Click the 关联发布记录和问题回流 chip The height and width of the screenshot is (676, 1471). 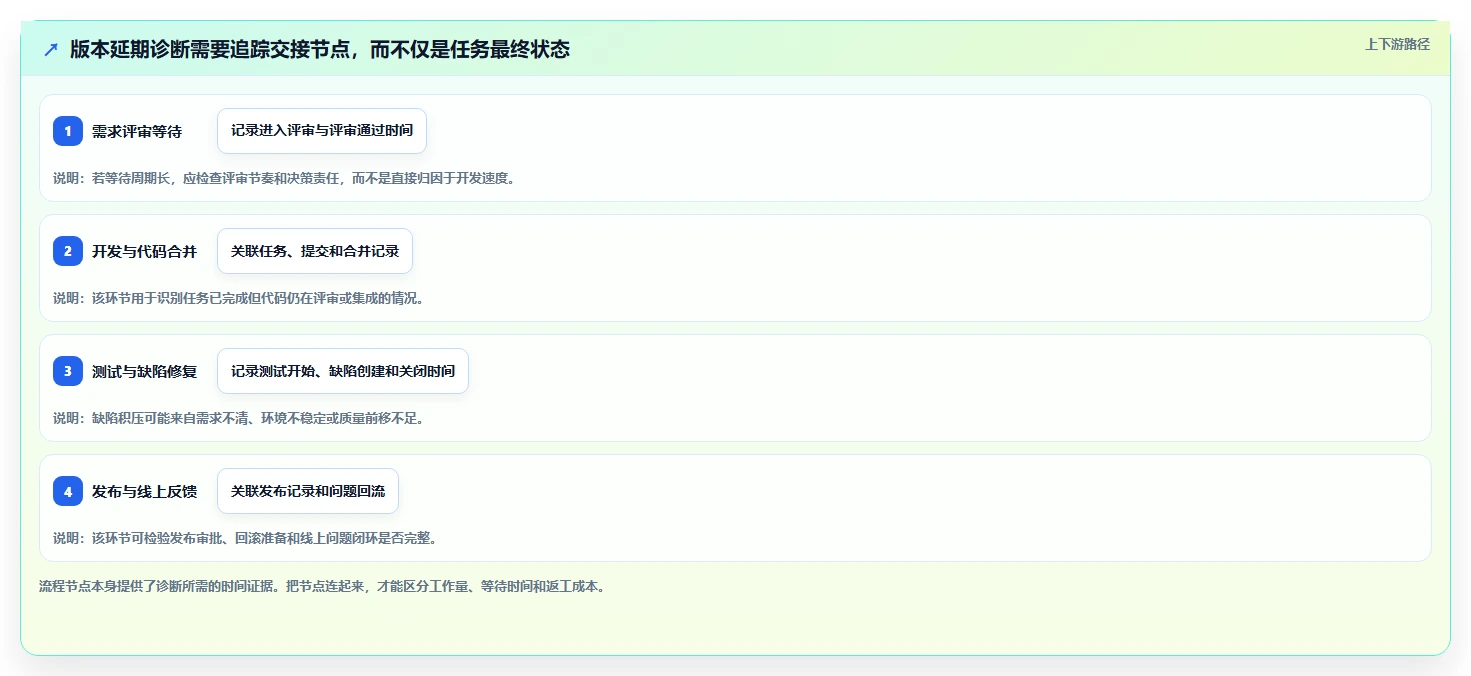308,491
